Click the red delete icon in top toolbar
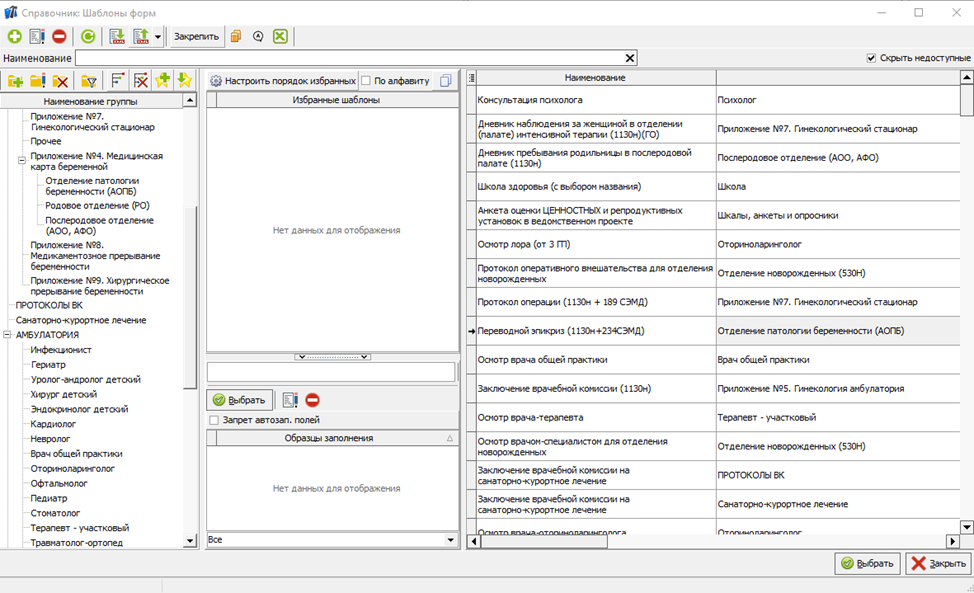The image size is (974, 593). 59,37
